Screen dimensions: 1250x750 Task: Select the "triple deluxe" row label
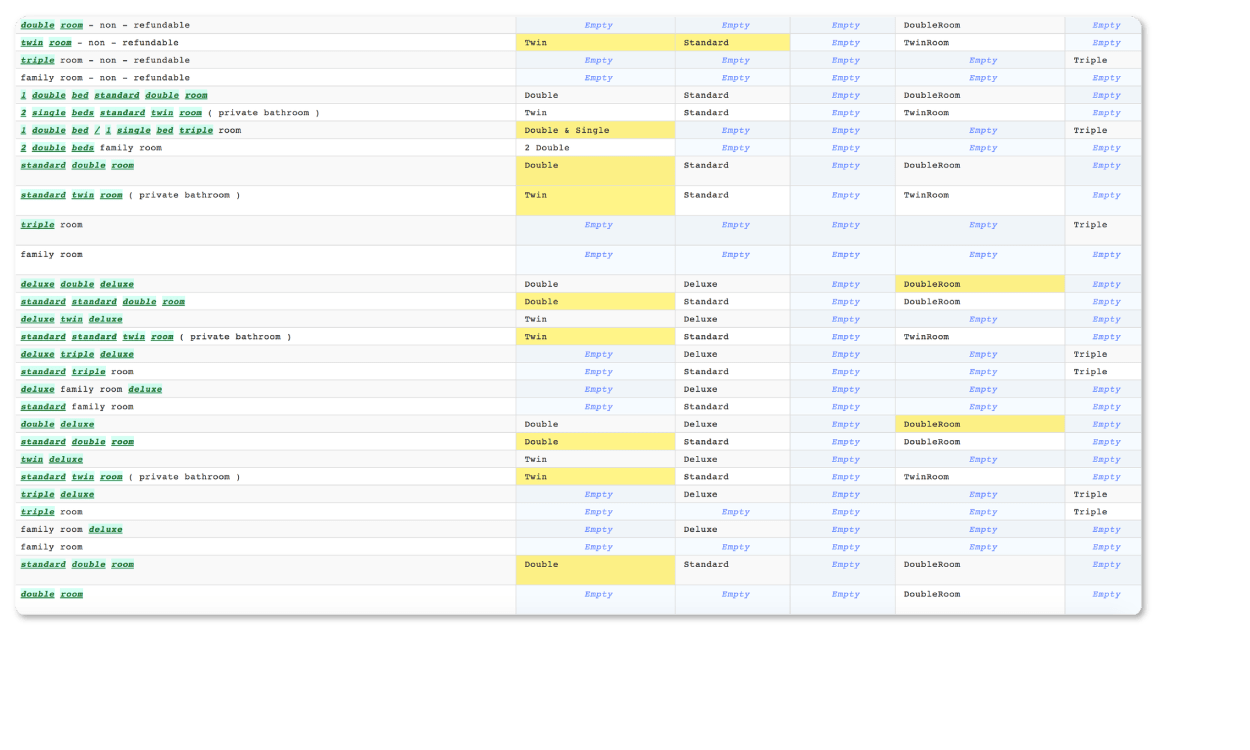tap(58, 494)
